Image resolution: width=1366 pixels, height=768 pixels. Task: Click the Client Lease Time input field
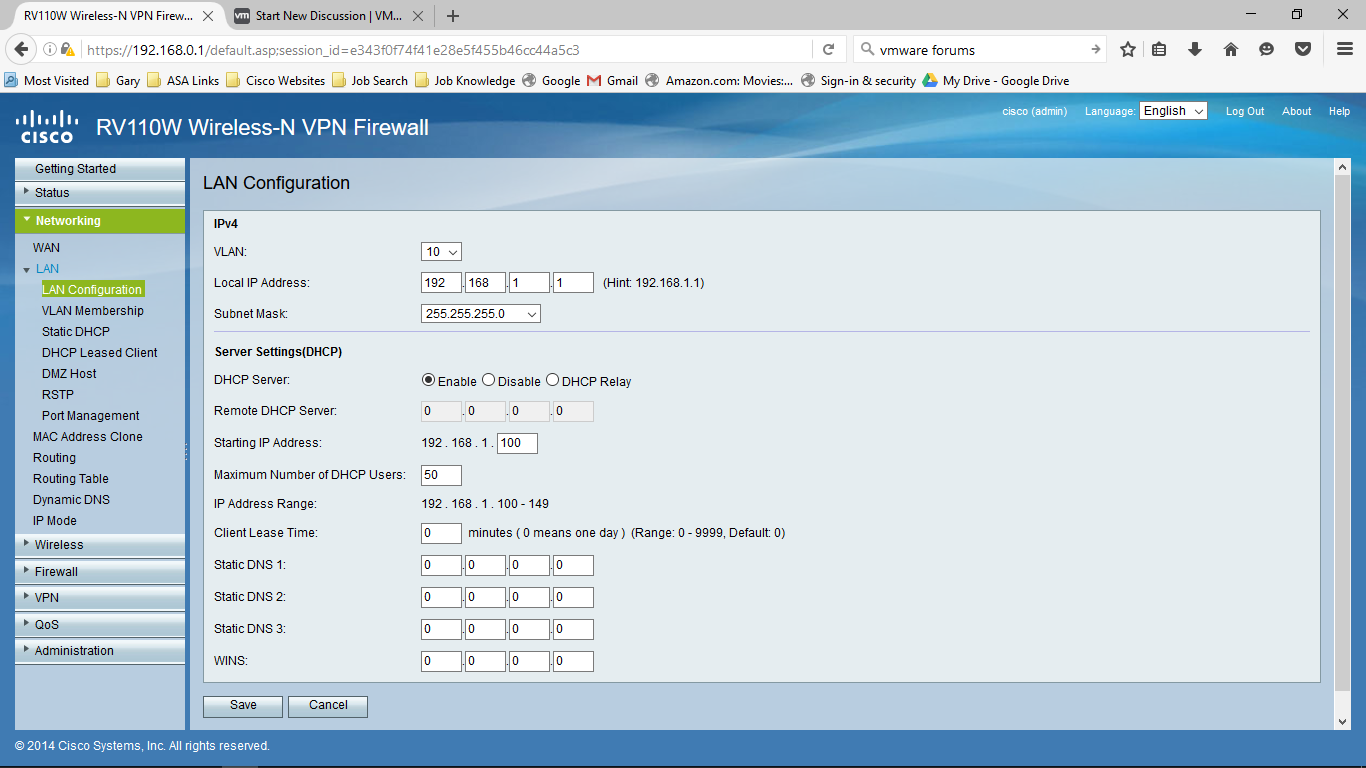point(440,533)
